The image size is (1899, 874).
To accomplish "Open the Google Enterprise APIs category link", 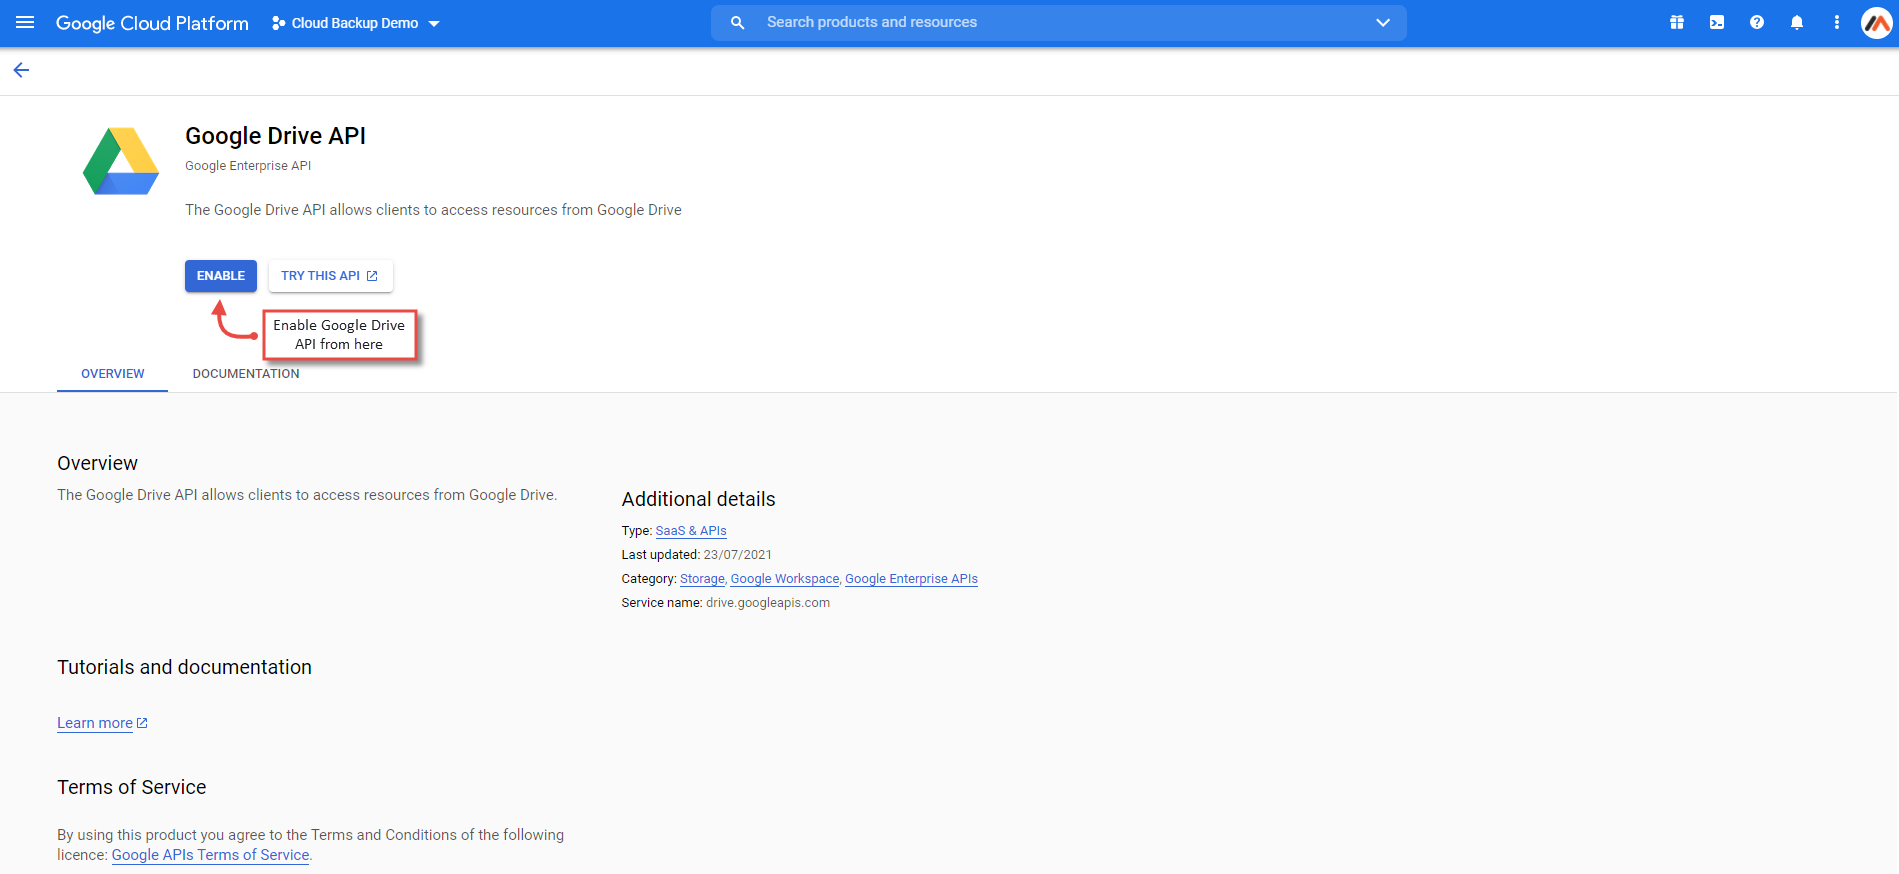I will coord(911,579).
